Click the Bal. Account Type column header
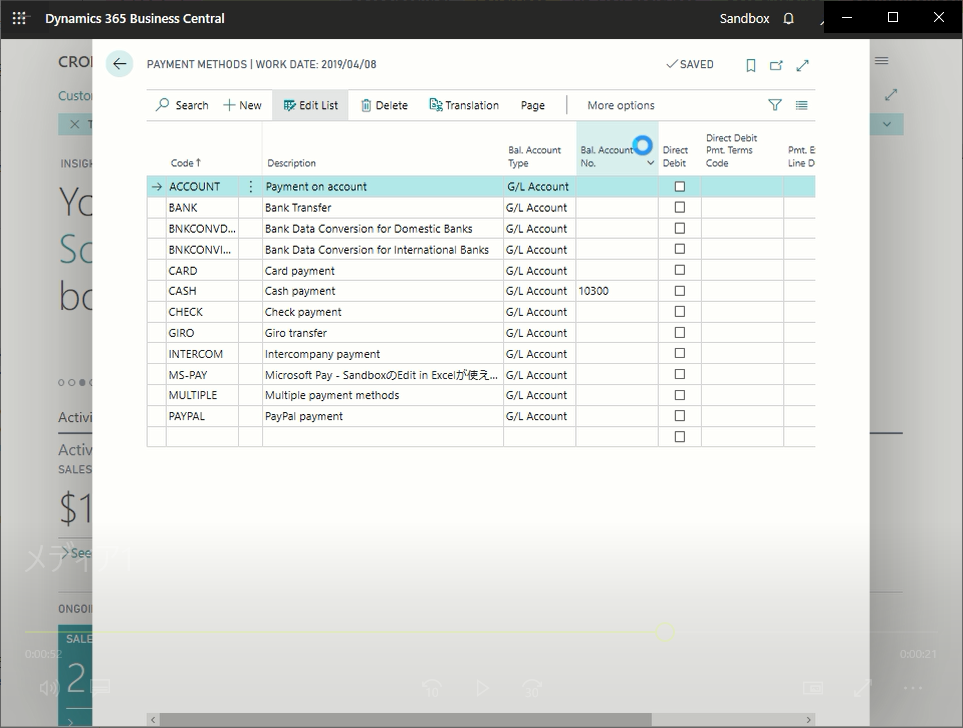The image size is (963, 728). point(534,156)
